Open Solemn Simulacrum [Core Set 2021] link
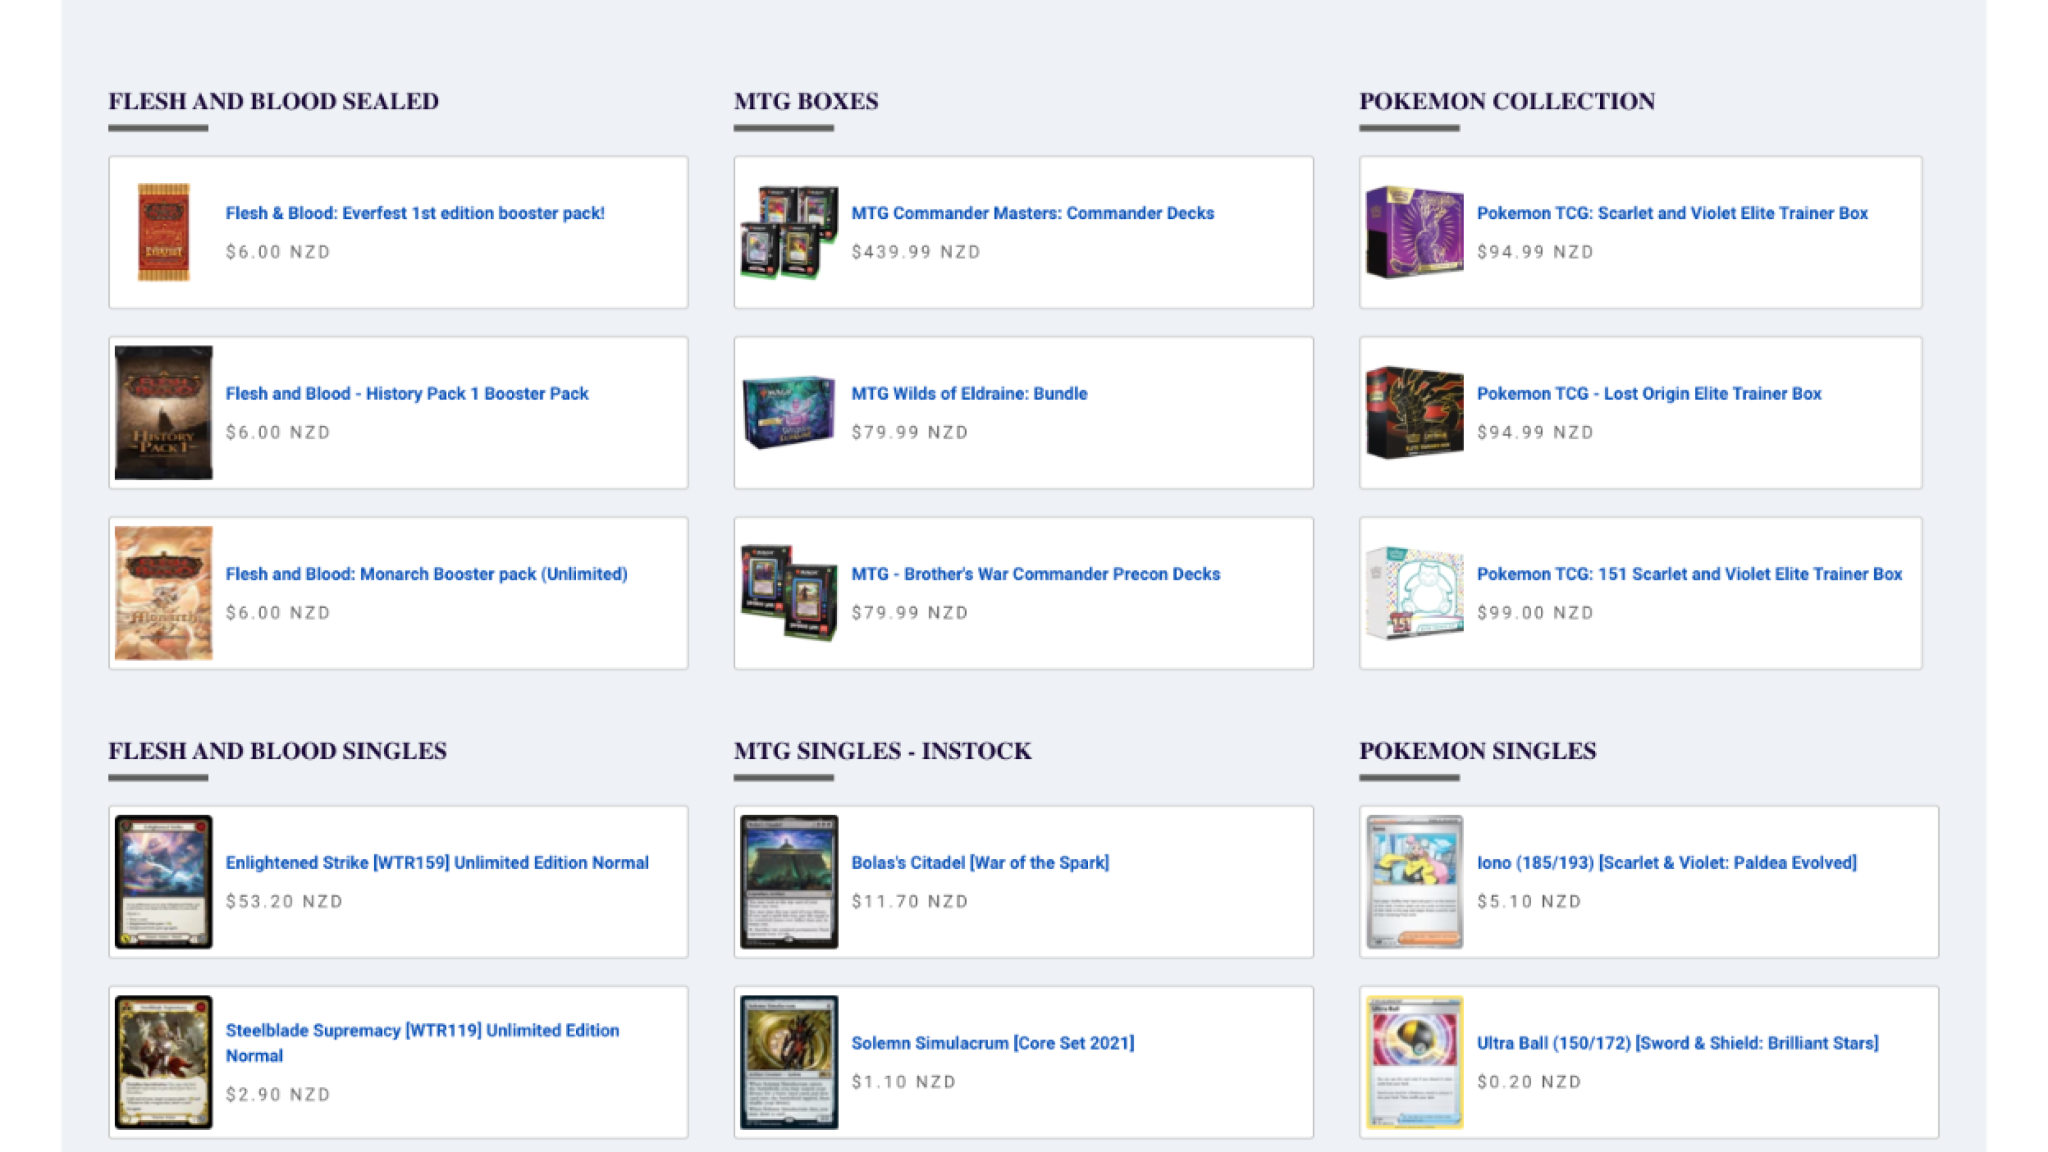 pyautogui.click(x=992, y=1043)
